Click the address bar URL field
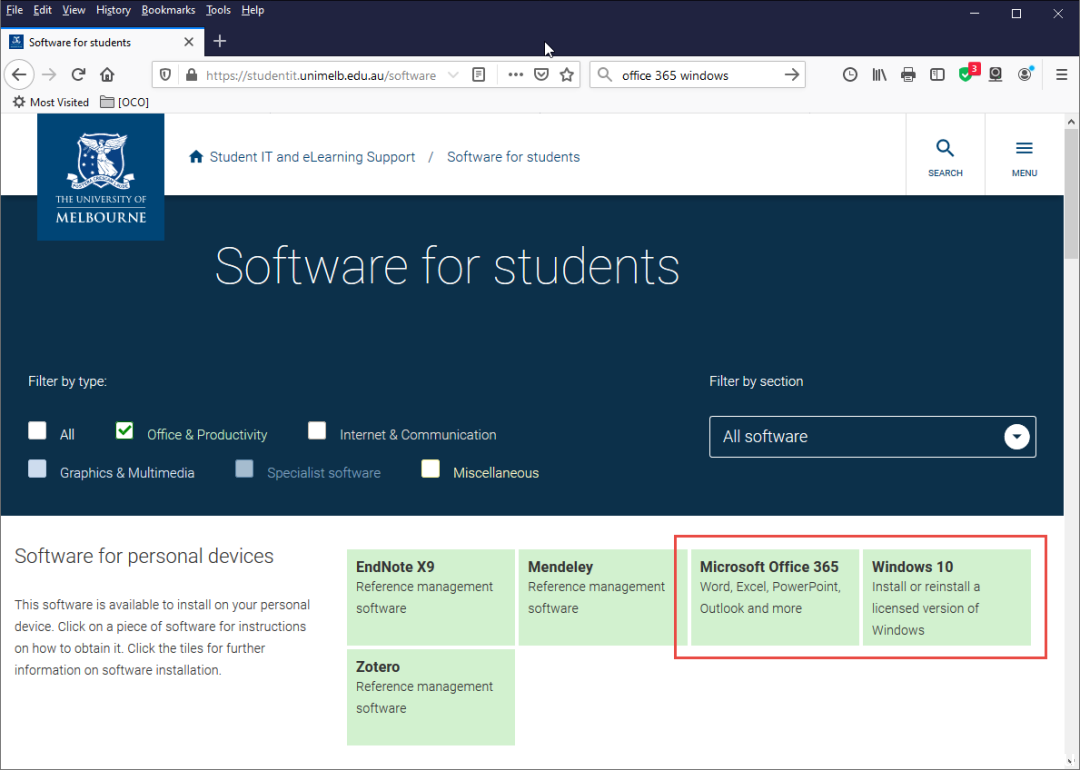The height and width of the screenshot is (770, 1080). pyautogui.click(x=321, y=75)
